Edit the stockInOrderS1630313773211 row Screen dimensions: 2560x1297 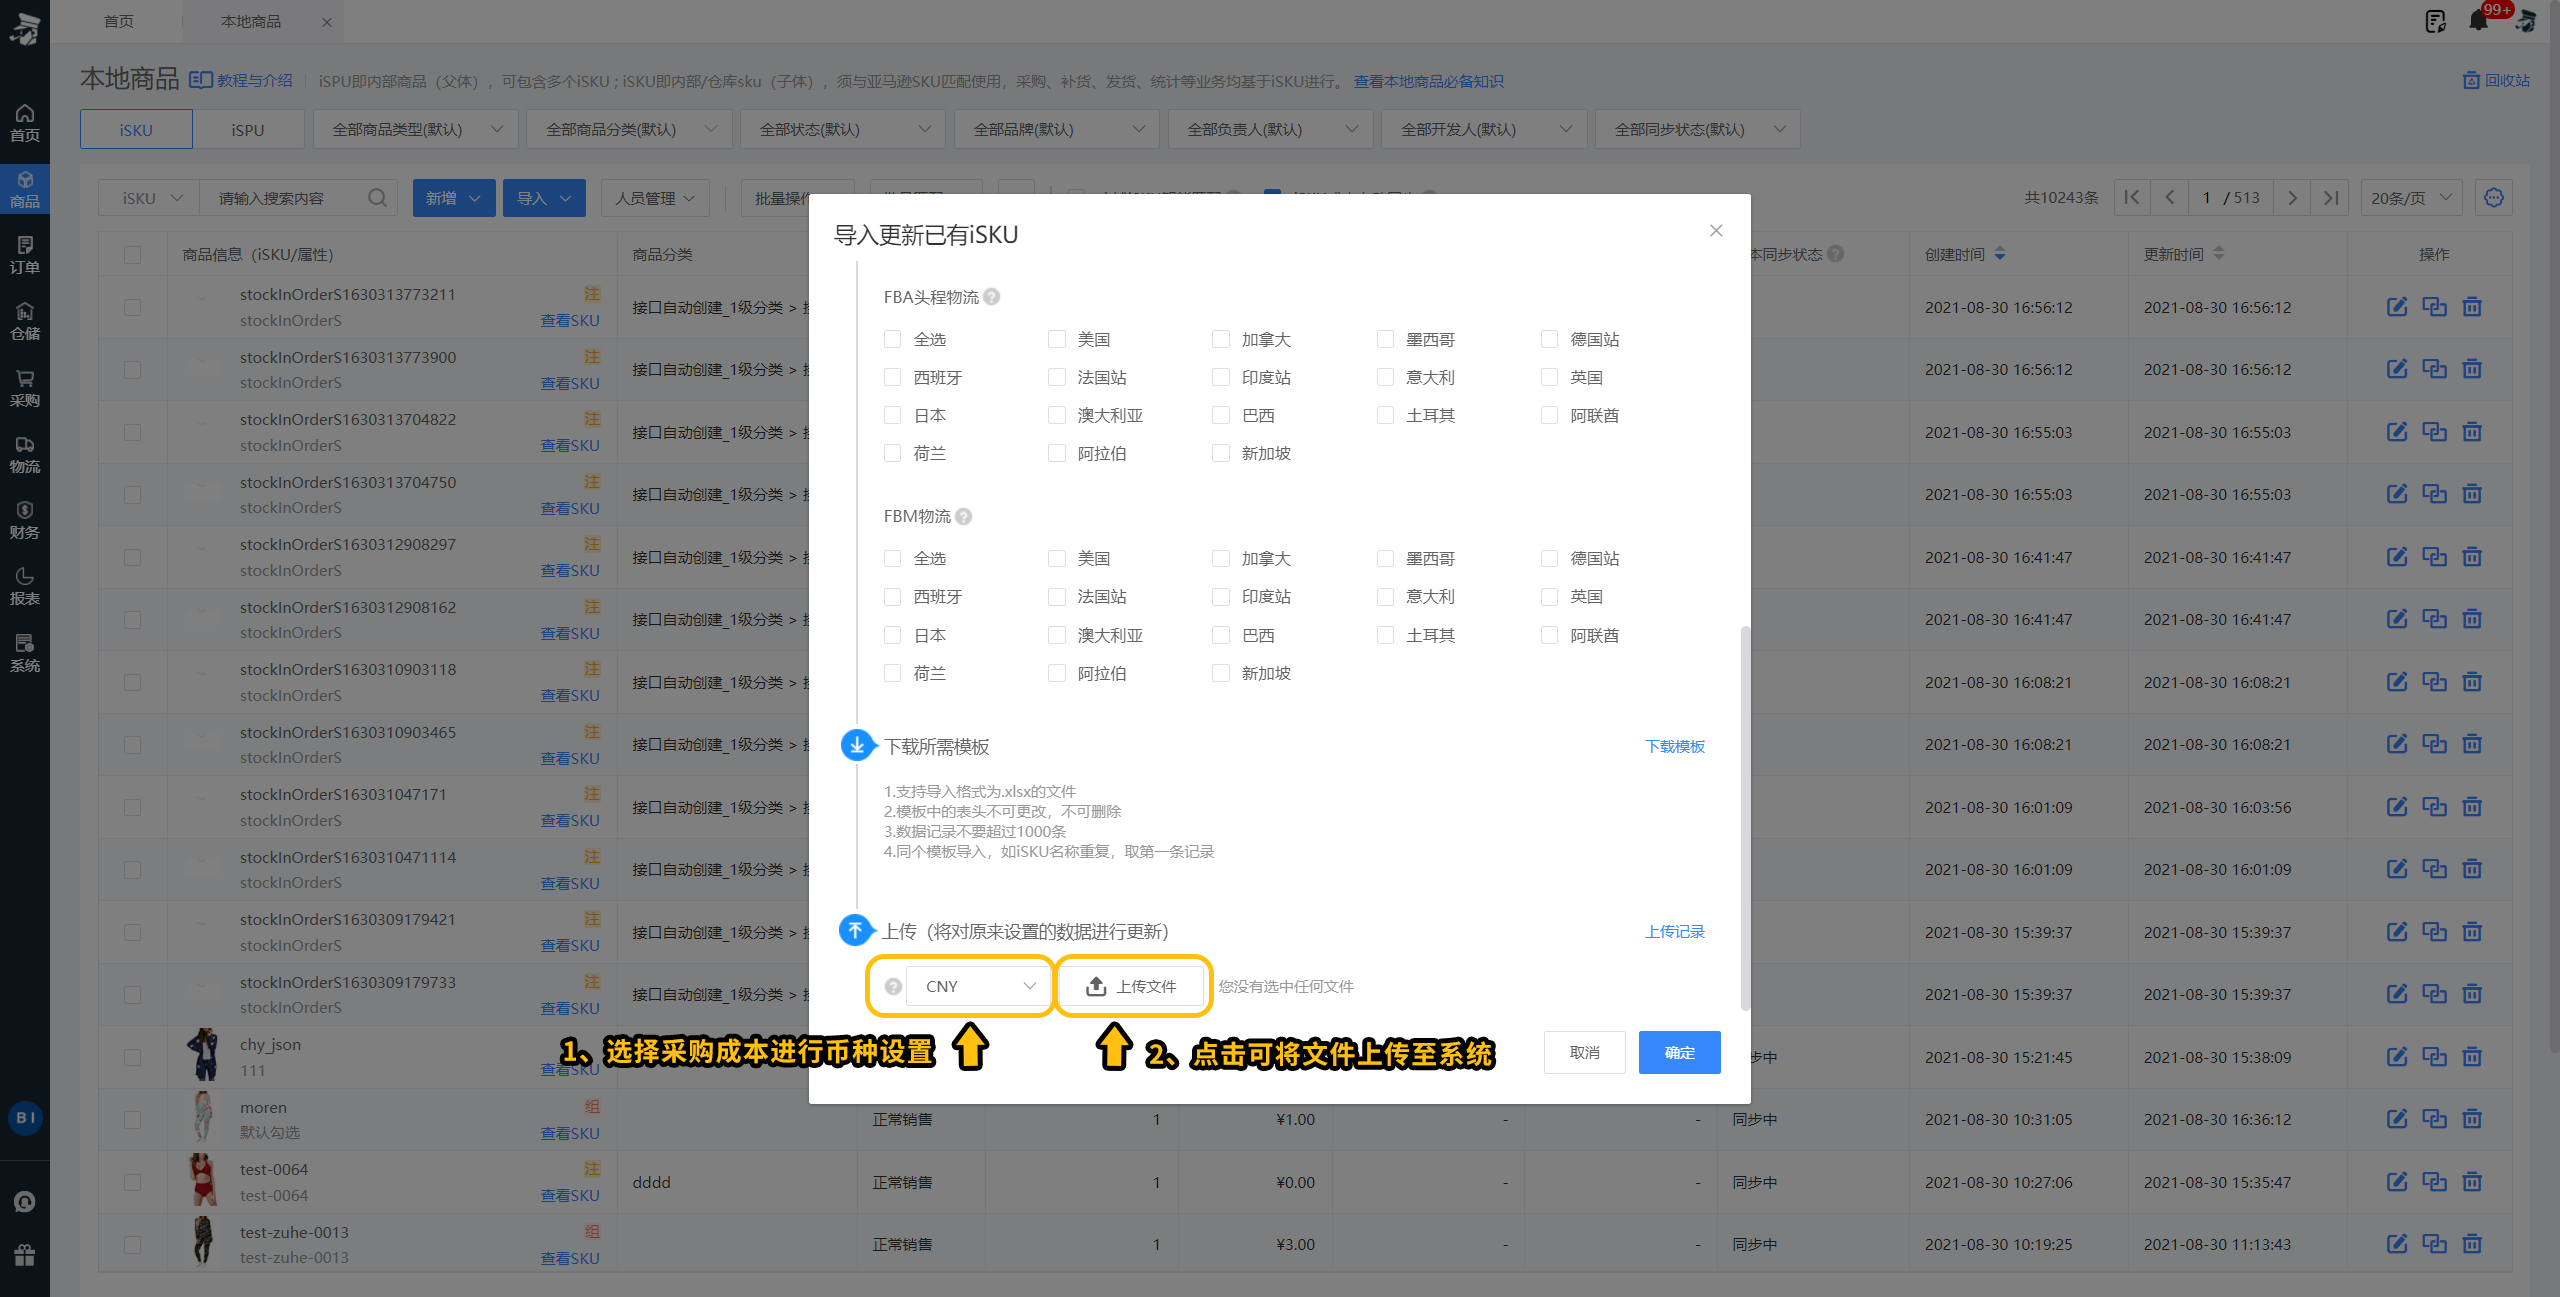[2397, 307]
